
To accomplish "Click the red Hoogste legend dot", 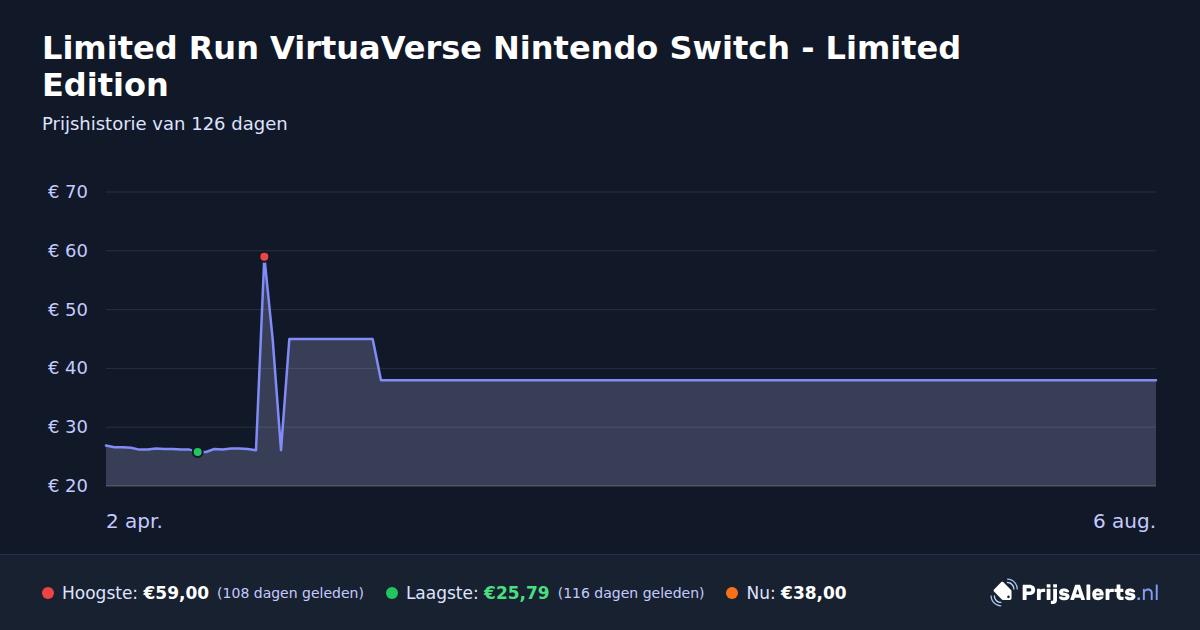I will click(48, 593).
